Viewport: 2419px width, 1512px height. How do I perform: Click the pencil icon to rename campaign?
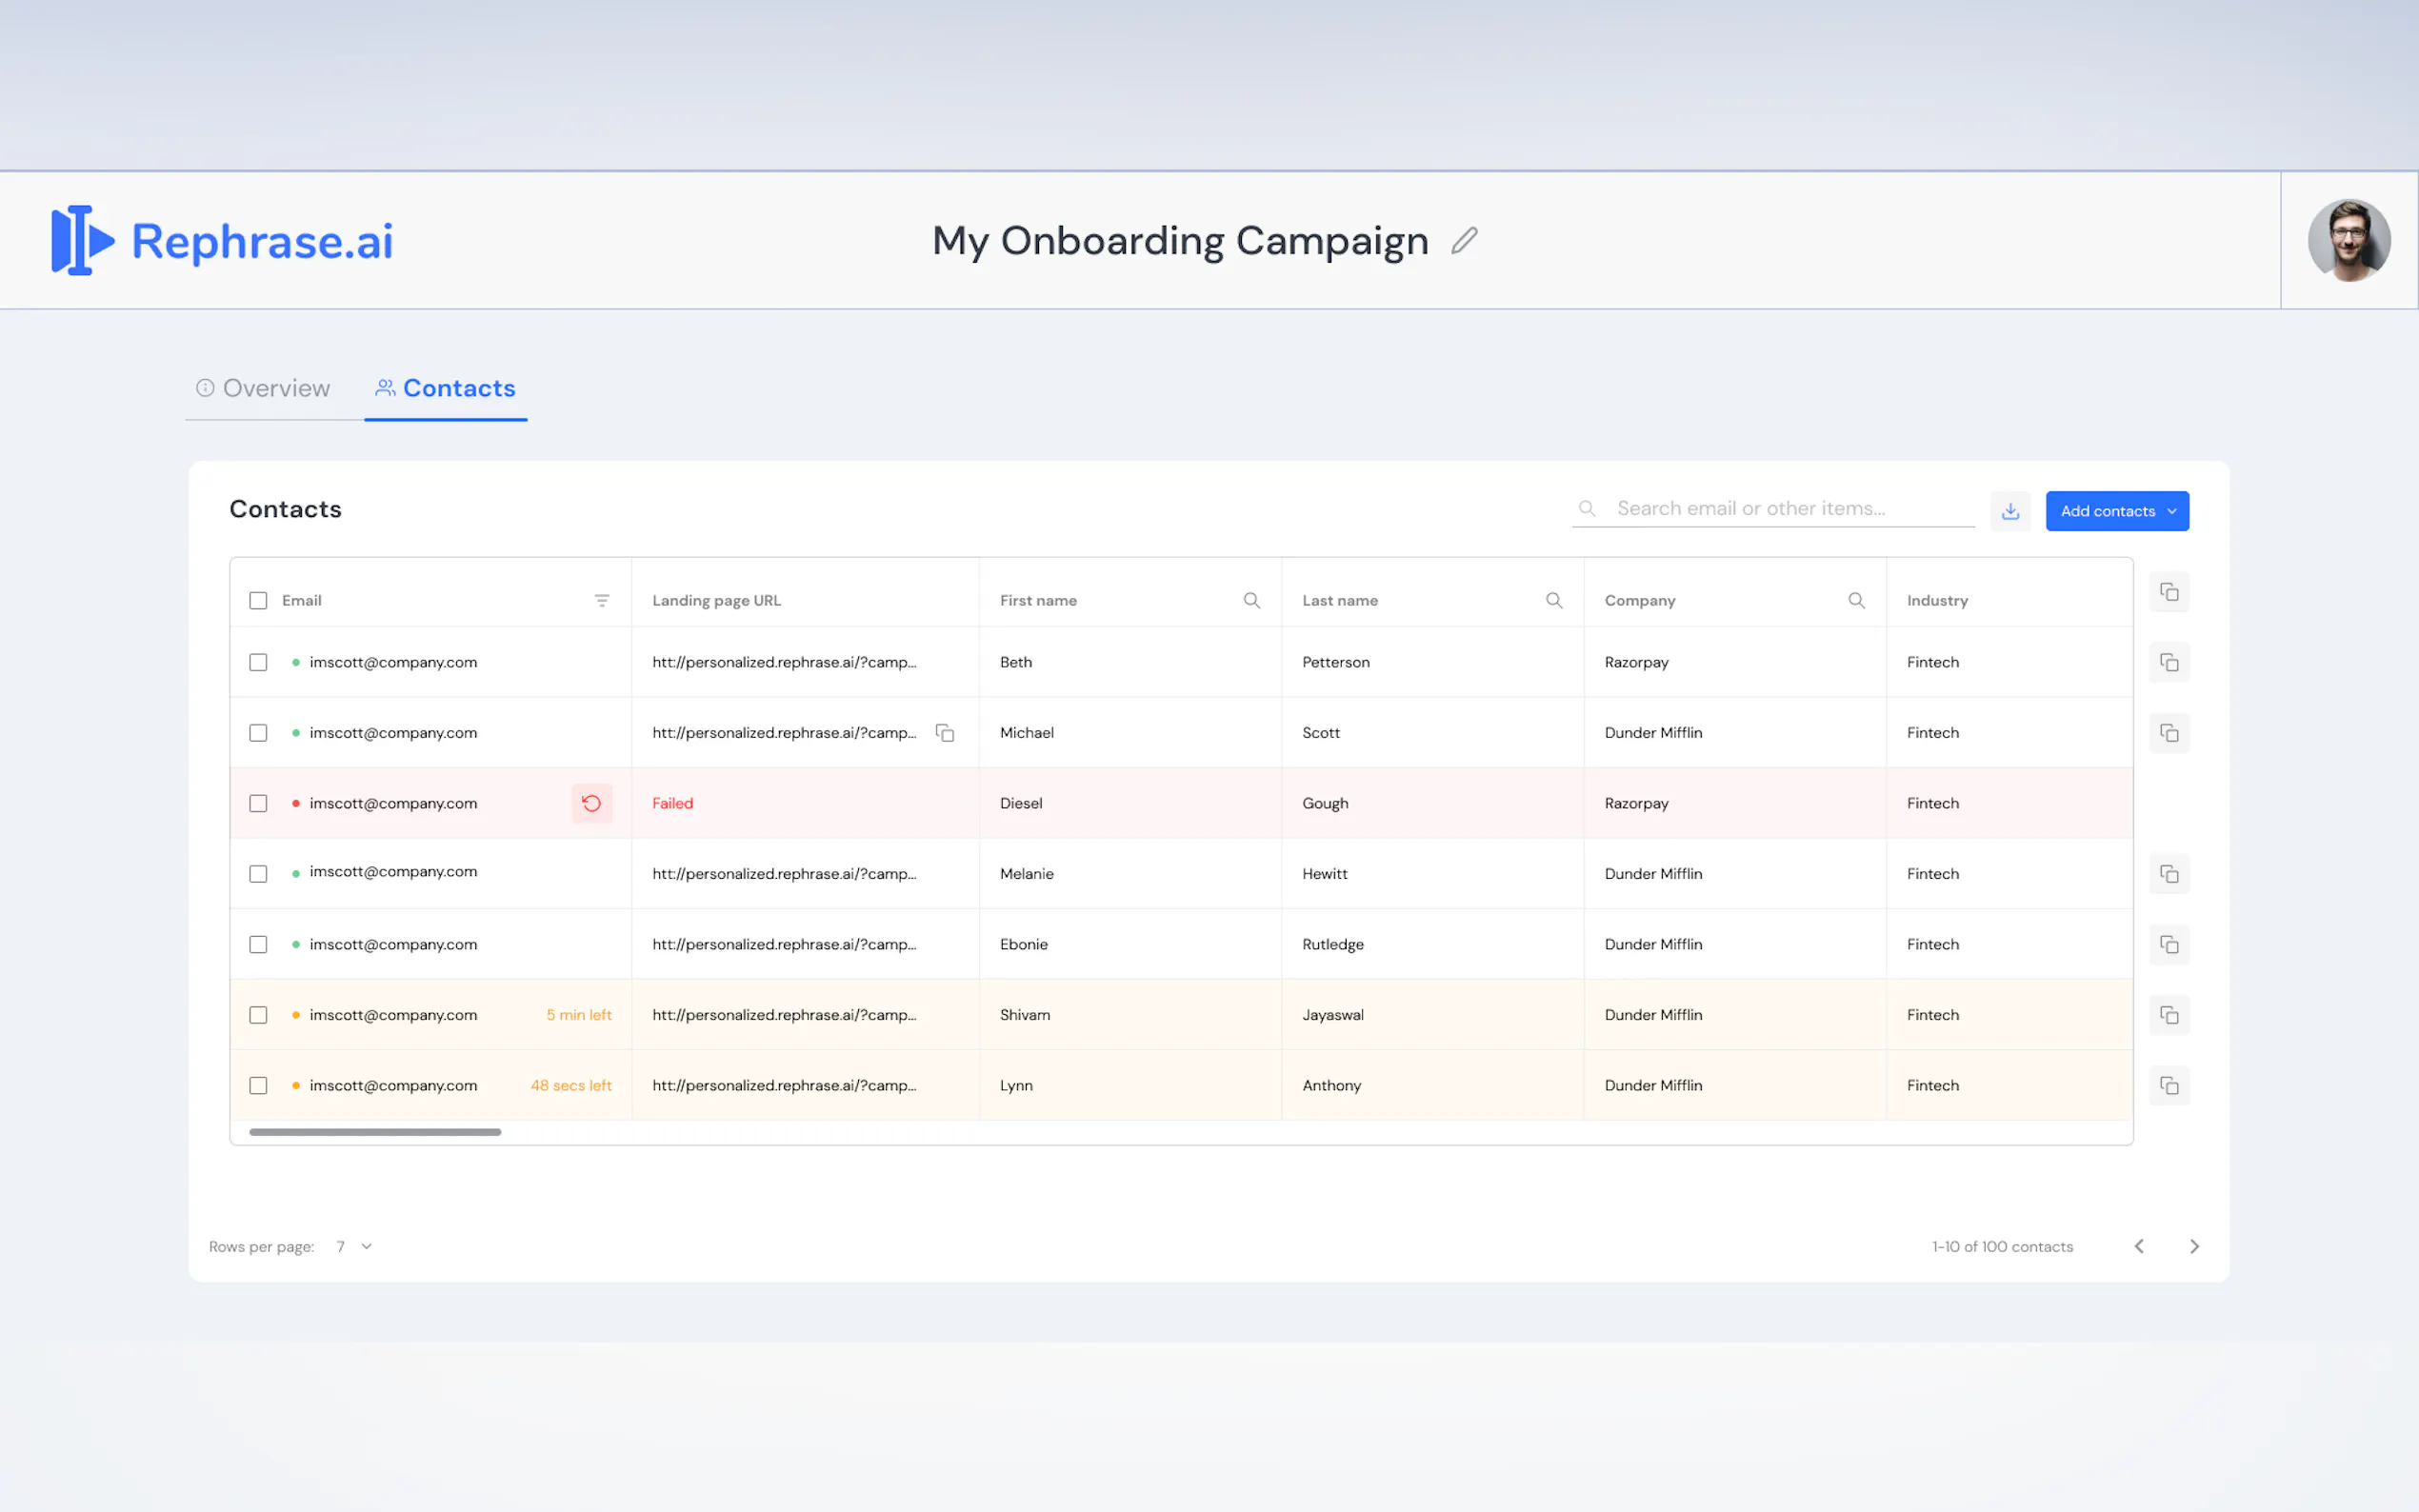point(1464,241)
